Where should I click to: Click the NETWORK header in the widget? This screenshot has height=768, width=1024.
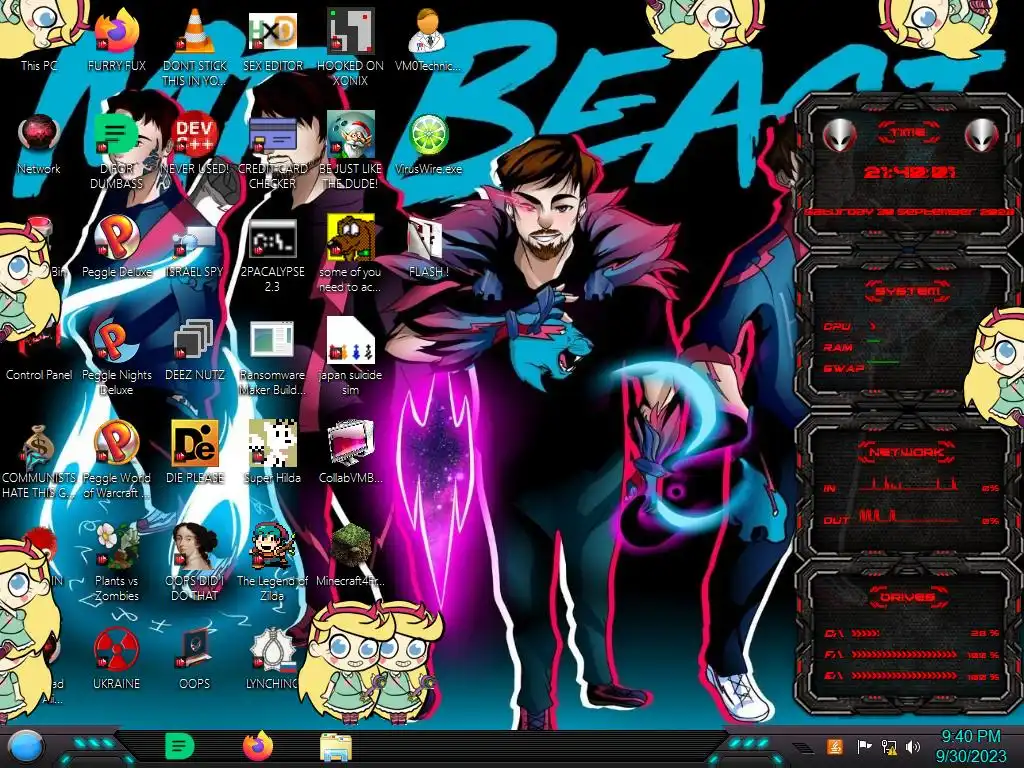pos(908,452)
